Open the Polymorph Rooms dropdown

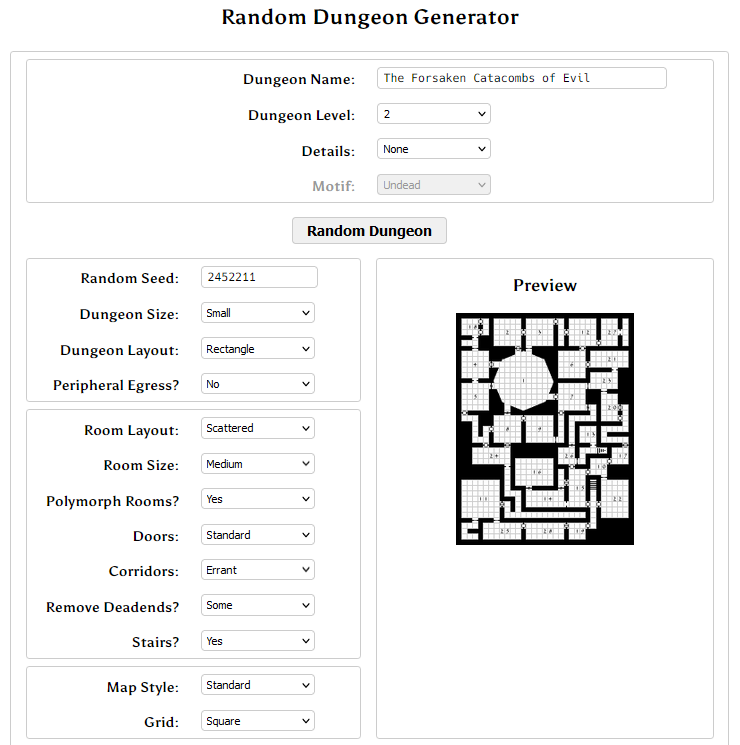(x=258, y=499)
